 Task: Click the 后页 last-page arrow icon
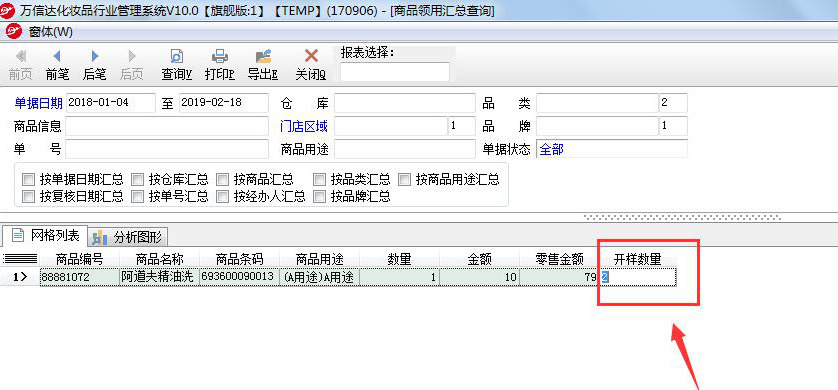tap(132, 56)
